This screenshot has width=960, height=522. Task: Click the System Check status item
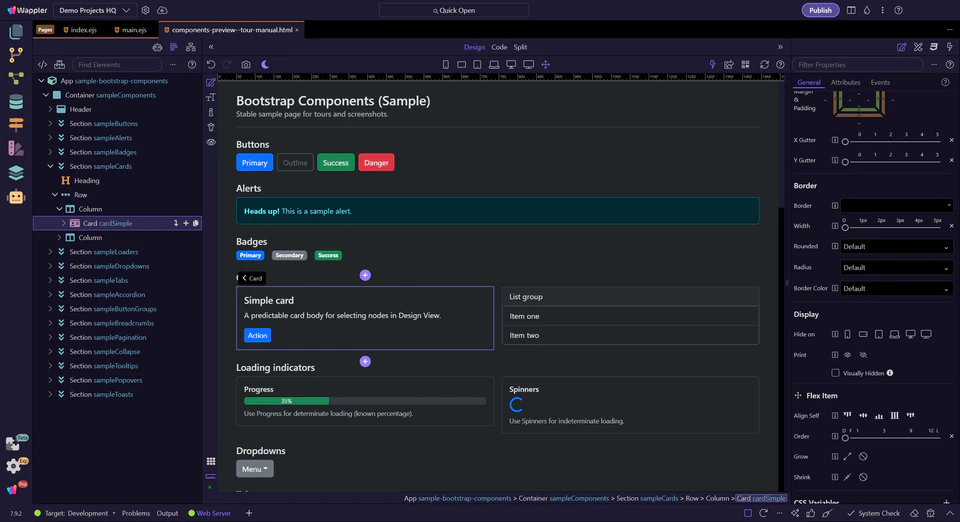[x=873, y=513]
